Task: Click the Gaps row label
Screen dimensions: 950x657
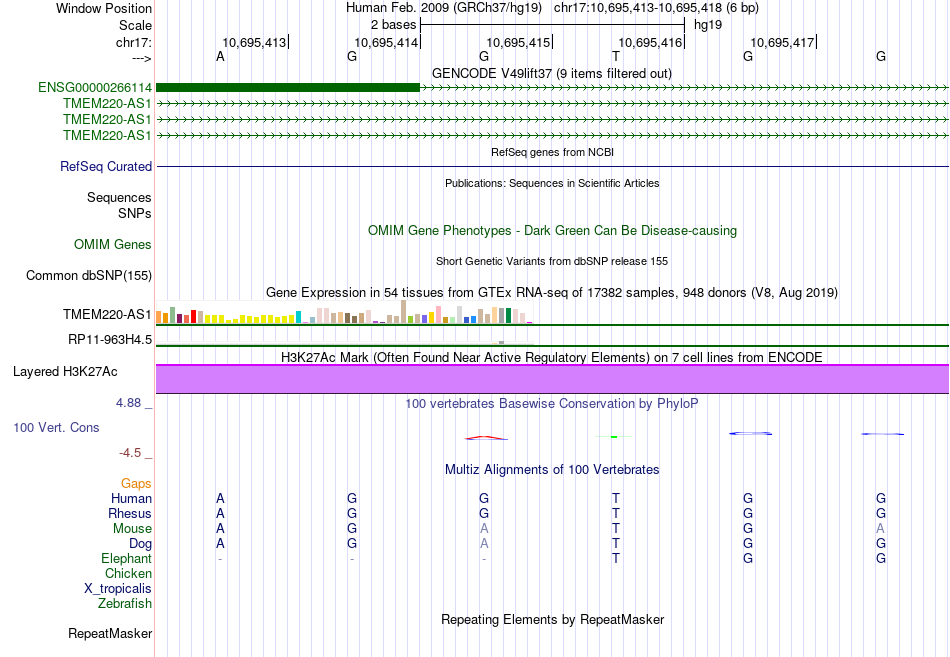Action: (x=136, y=484)
